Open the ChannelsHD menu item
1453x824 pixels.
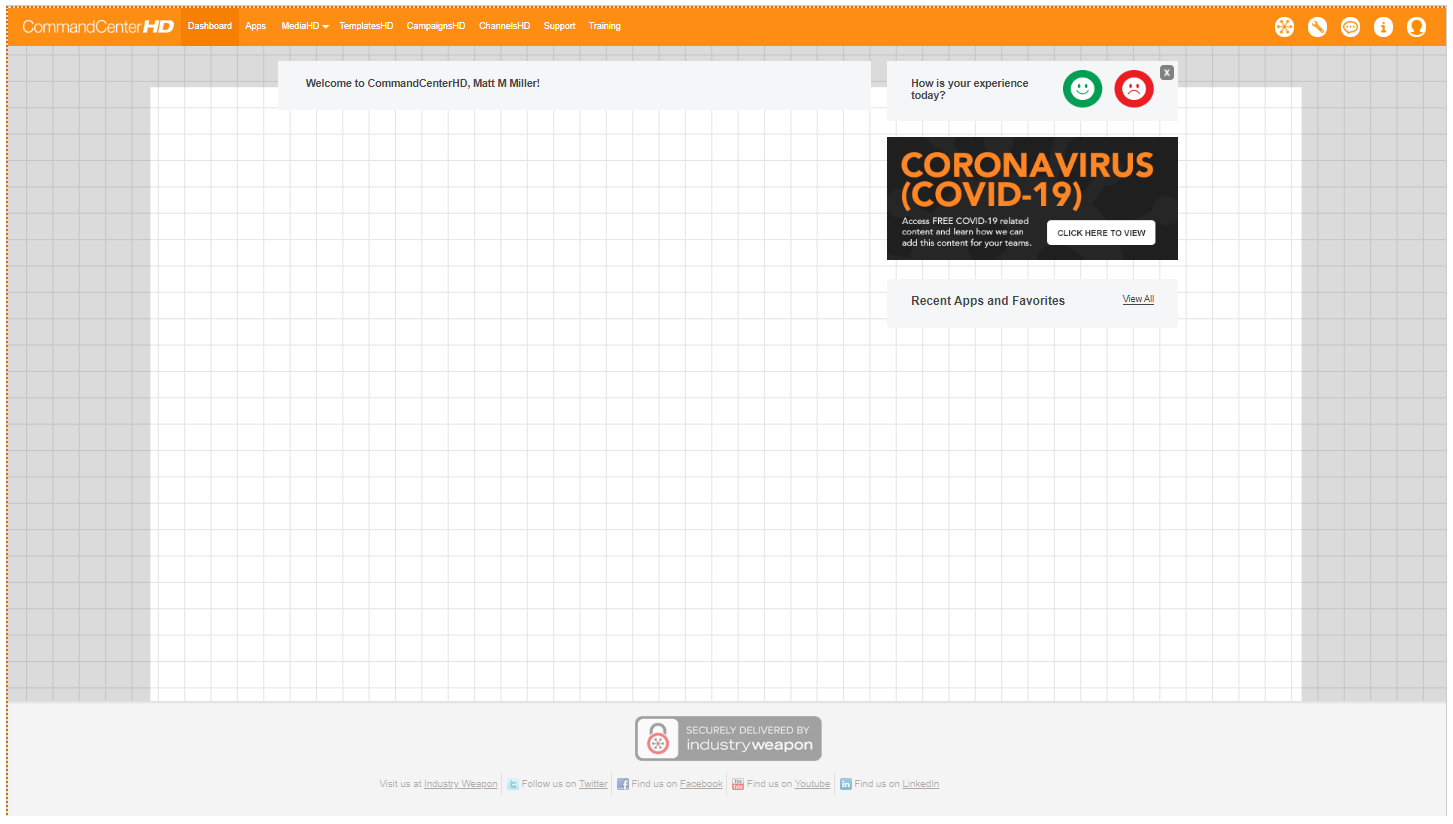[x=504, y=26]
